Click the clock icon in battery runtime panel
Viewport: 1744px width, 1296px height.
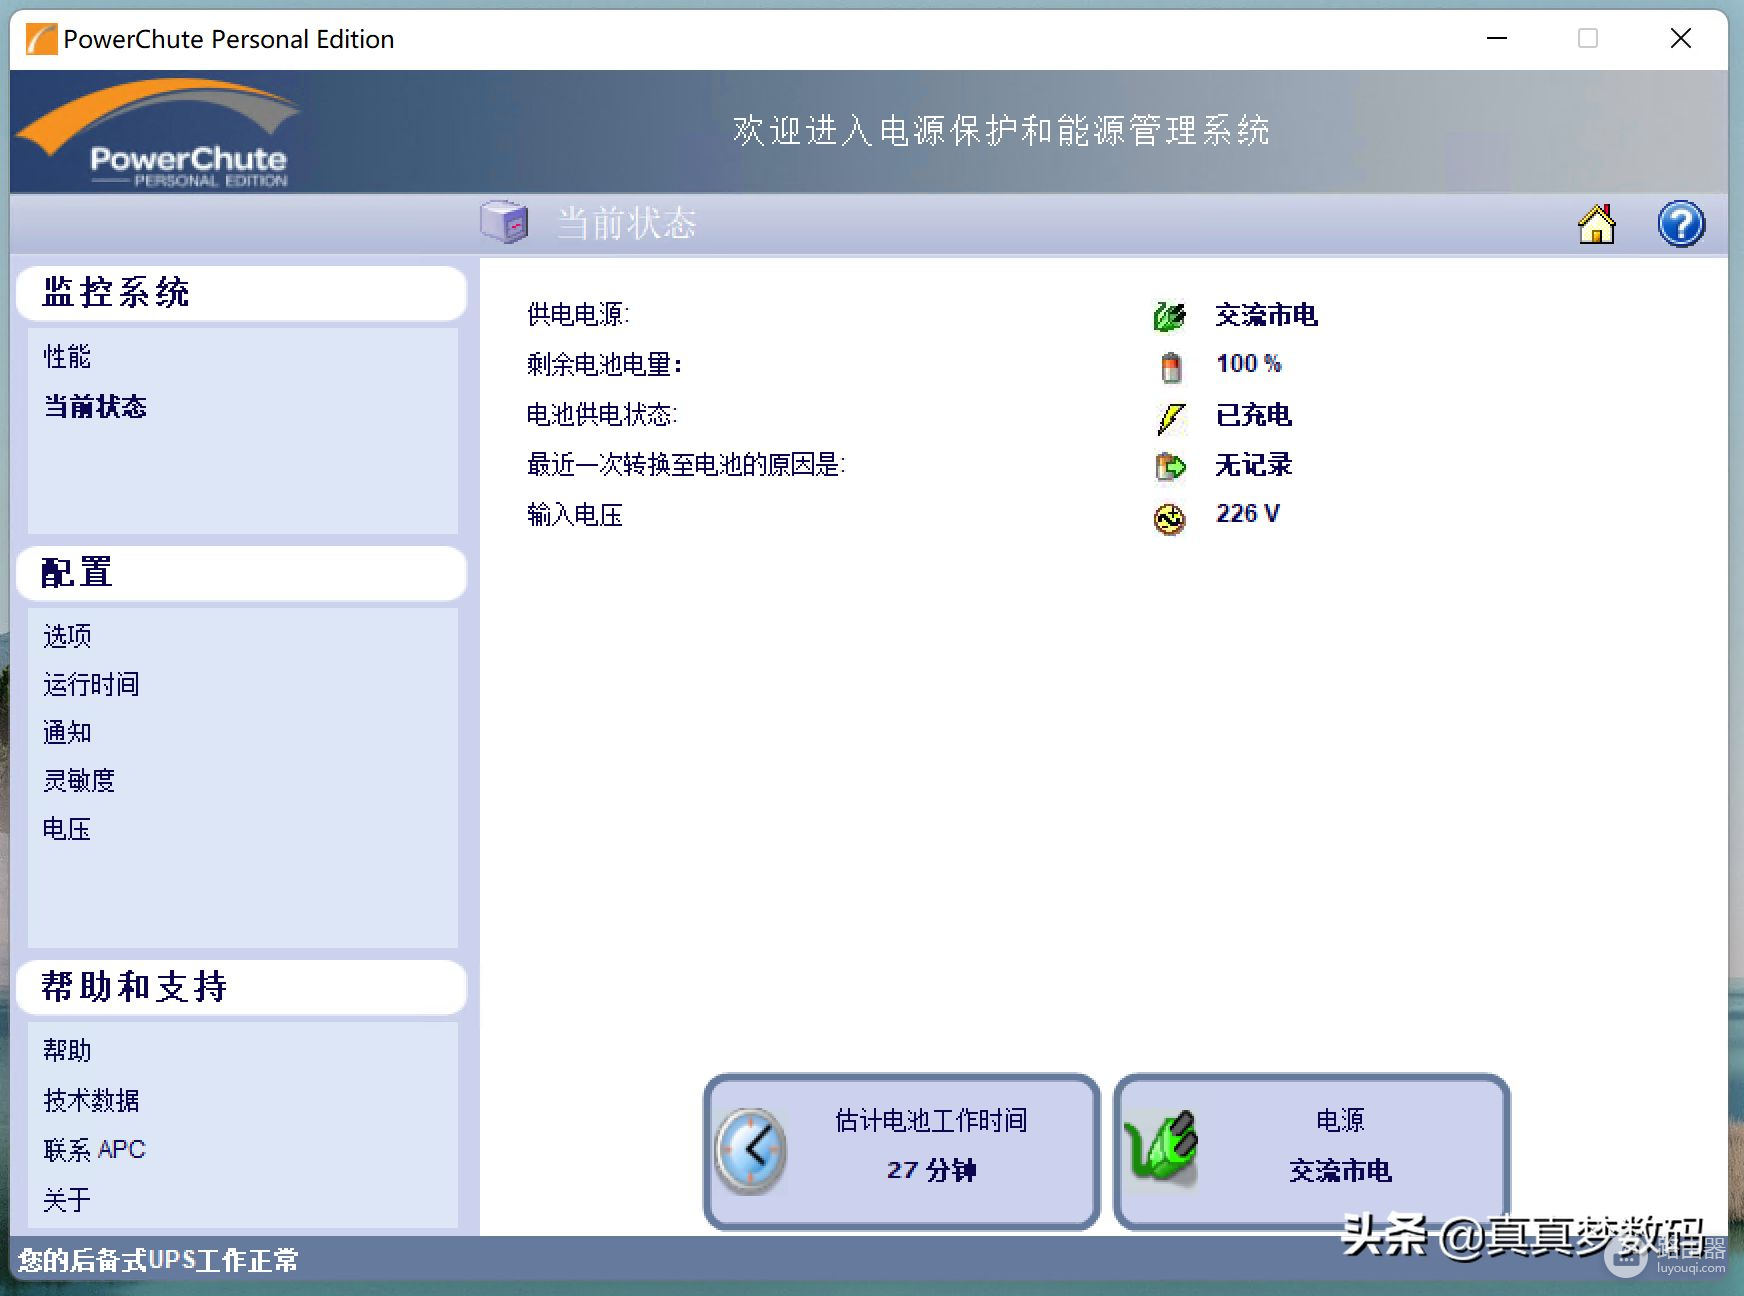pyautogui.click(x=751, y=1150)
